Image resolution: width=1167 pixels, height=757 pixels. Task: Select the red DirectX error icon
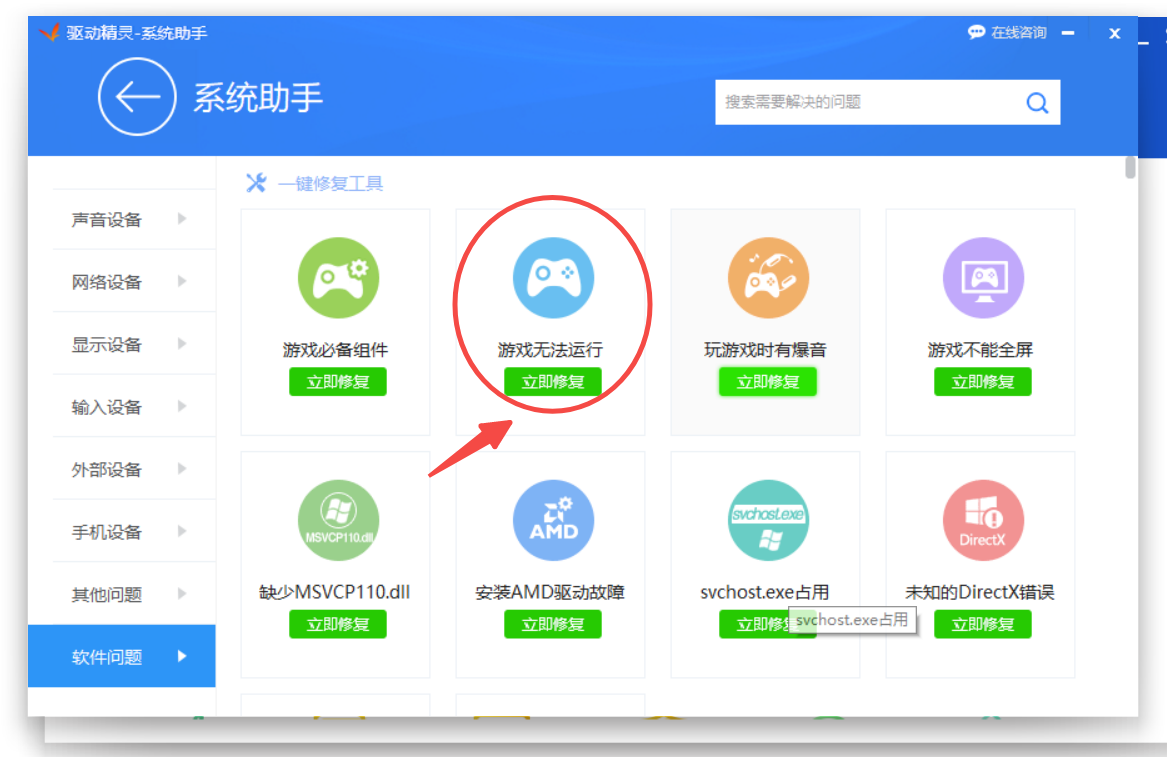pos(982,520)
